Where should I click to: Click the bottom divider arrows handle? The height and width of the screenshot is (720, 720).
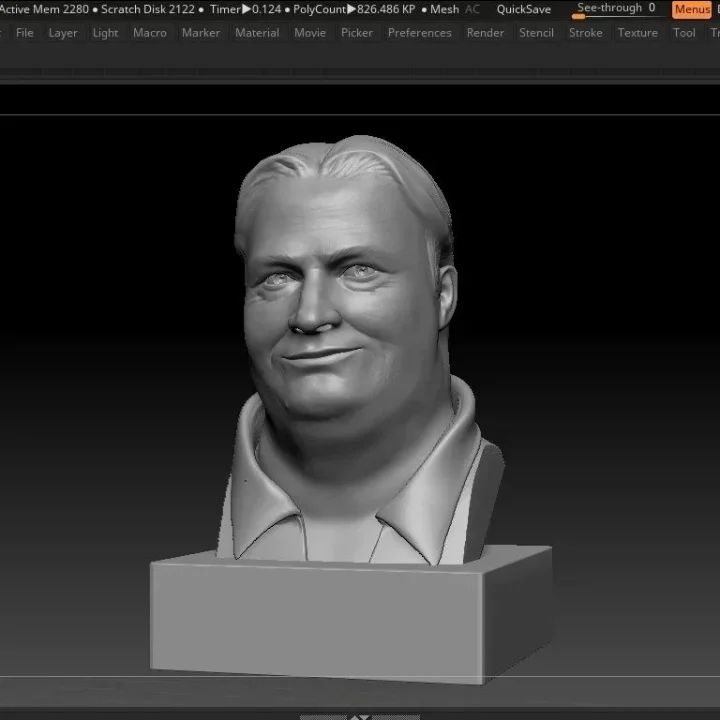360,717
